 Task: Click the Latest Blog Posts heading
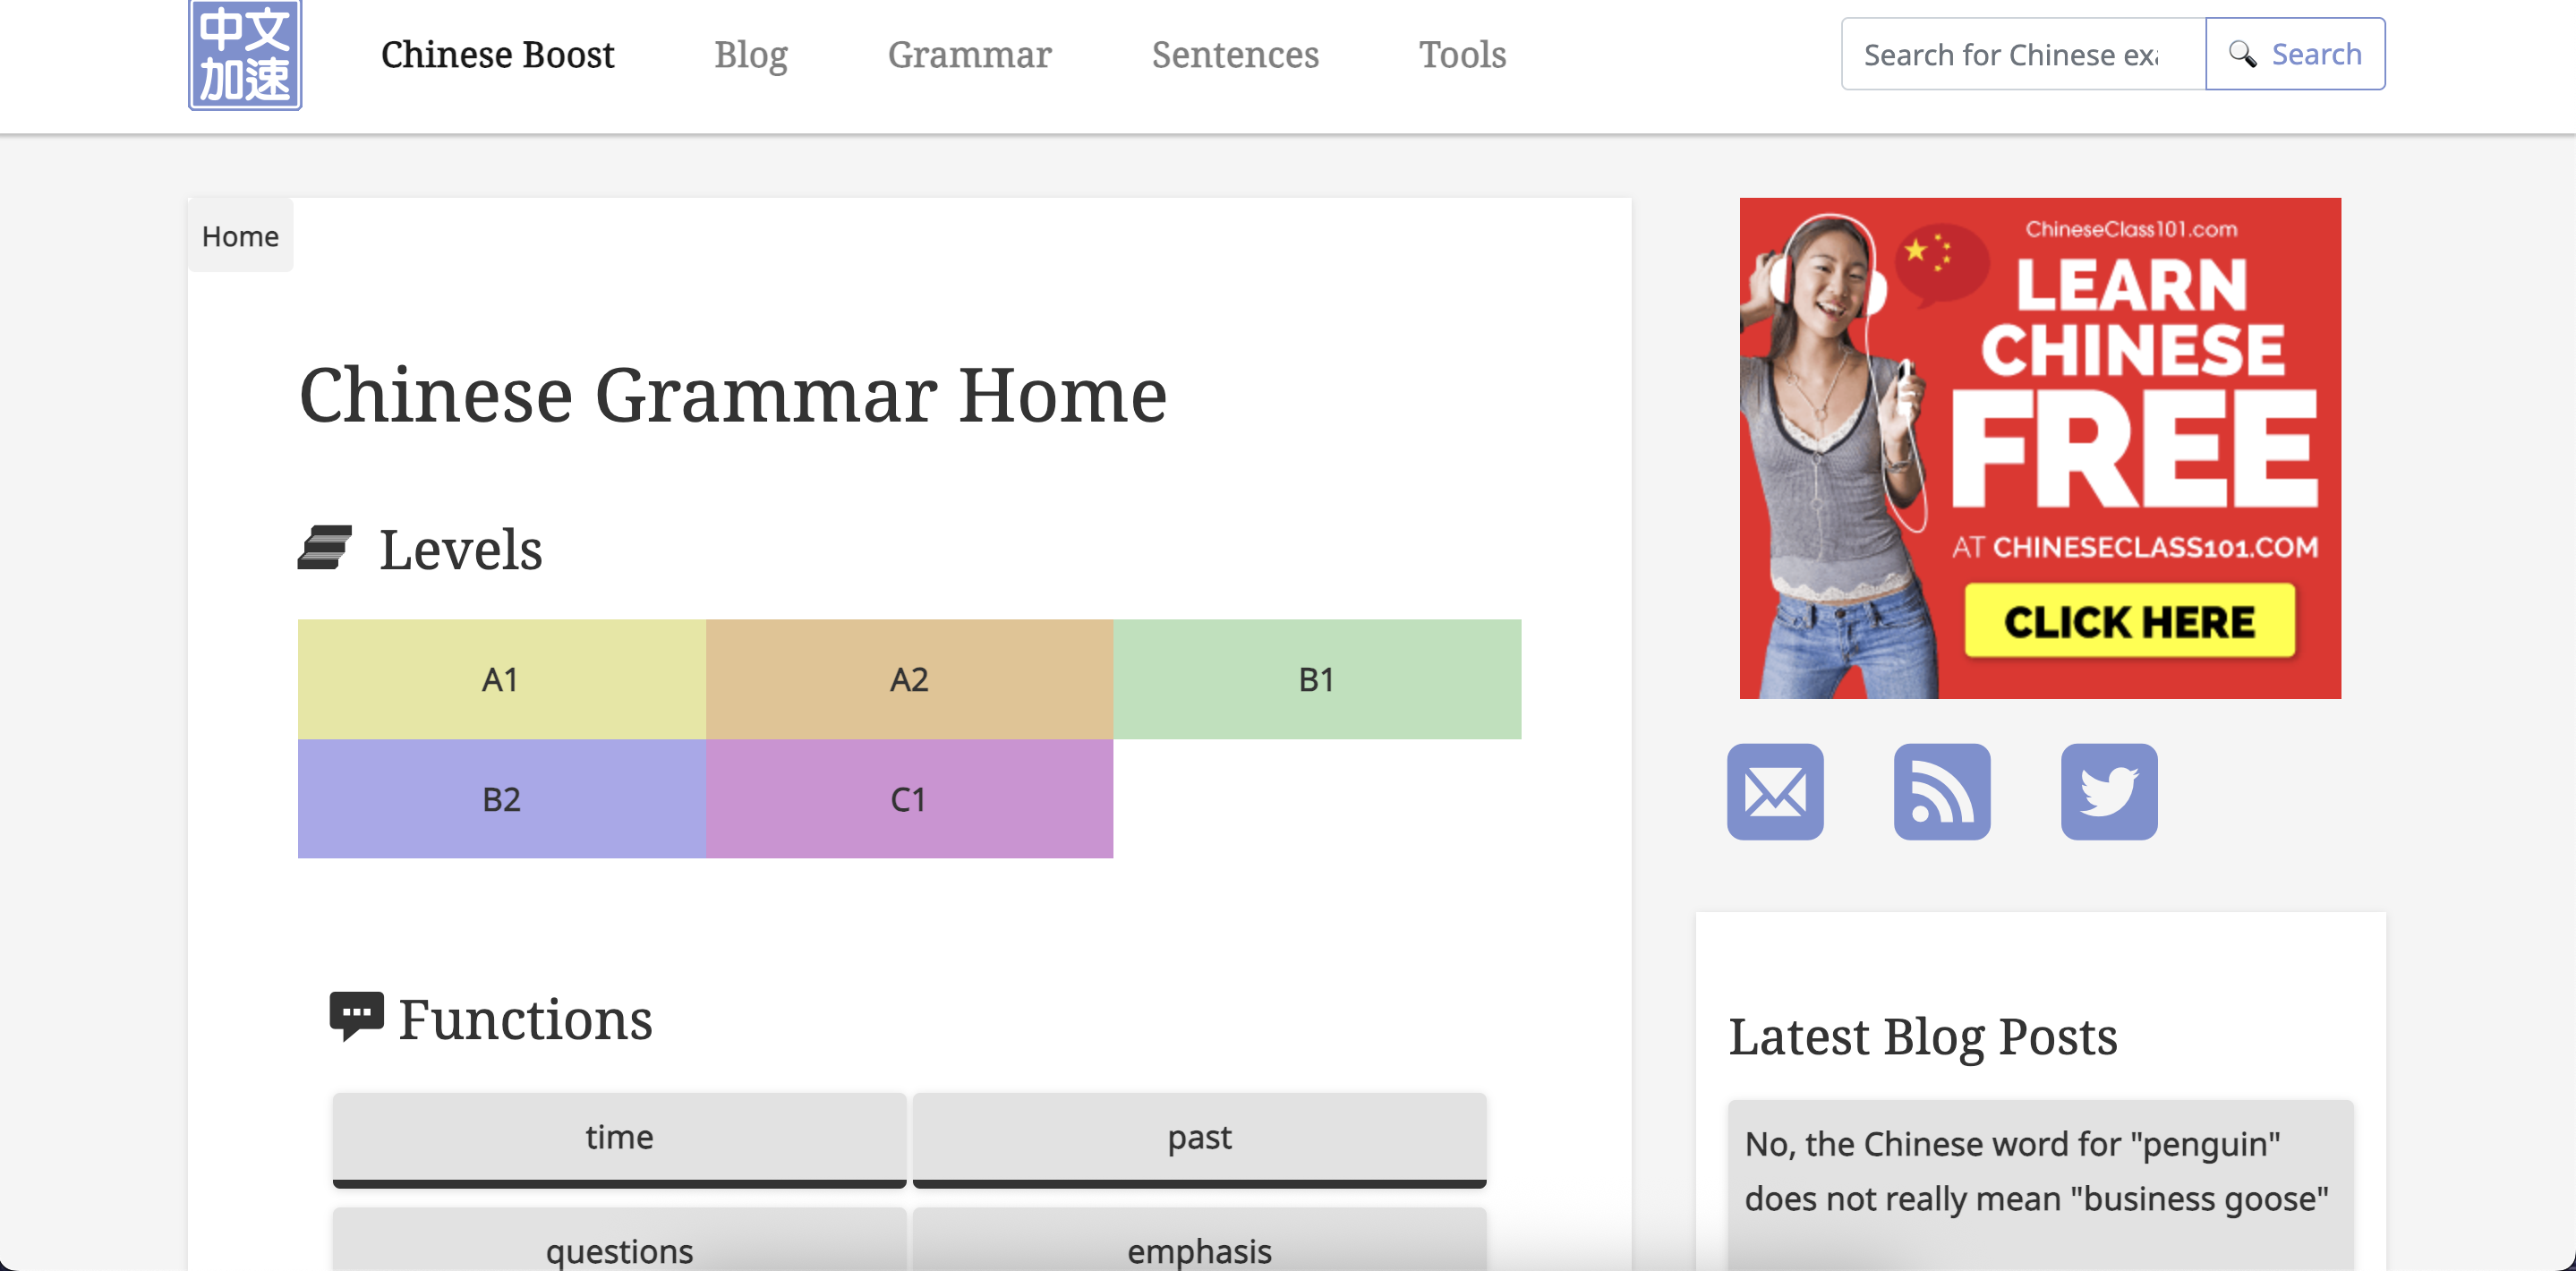[1922, 1038]
